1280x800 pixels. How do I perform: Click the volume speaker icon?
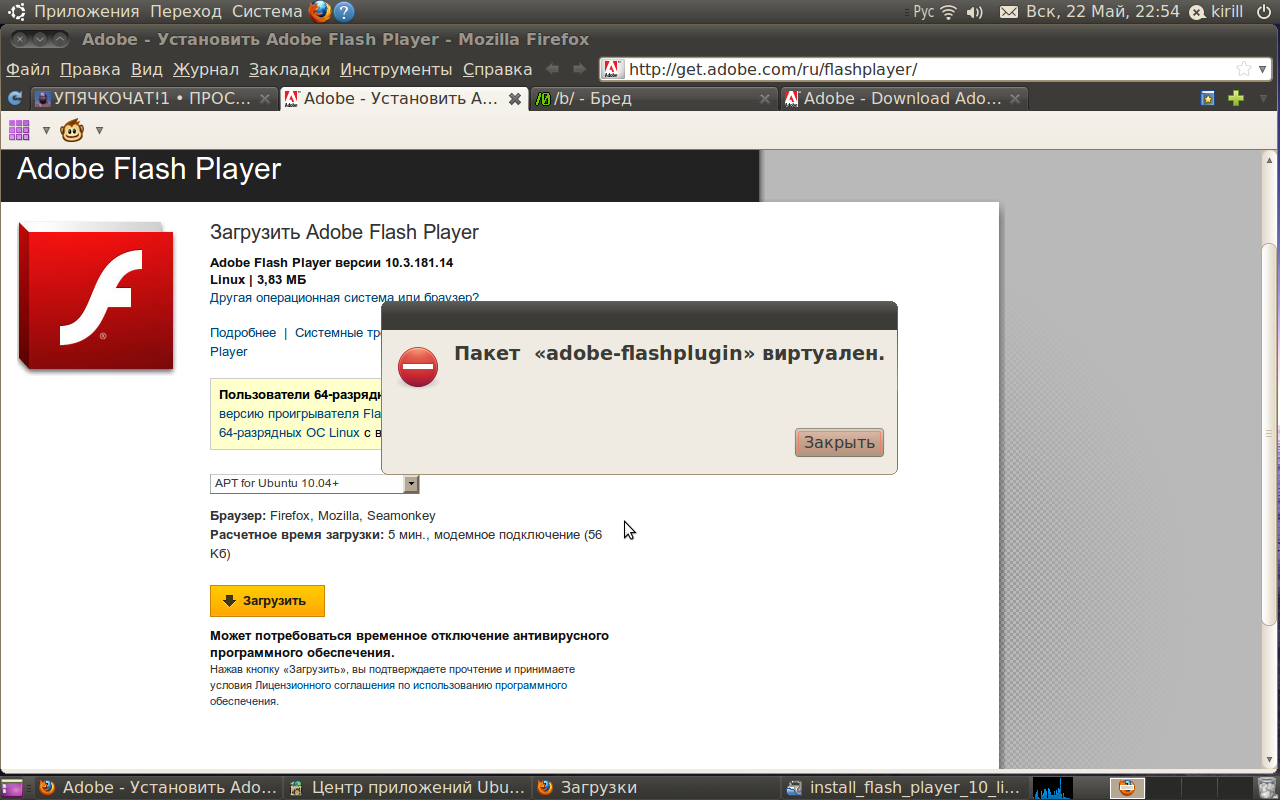point(976,12)
